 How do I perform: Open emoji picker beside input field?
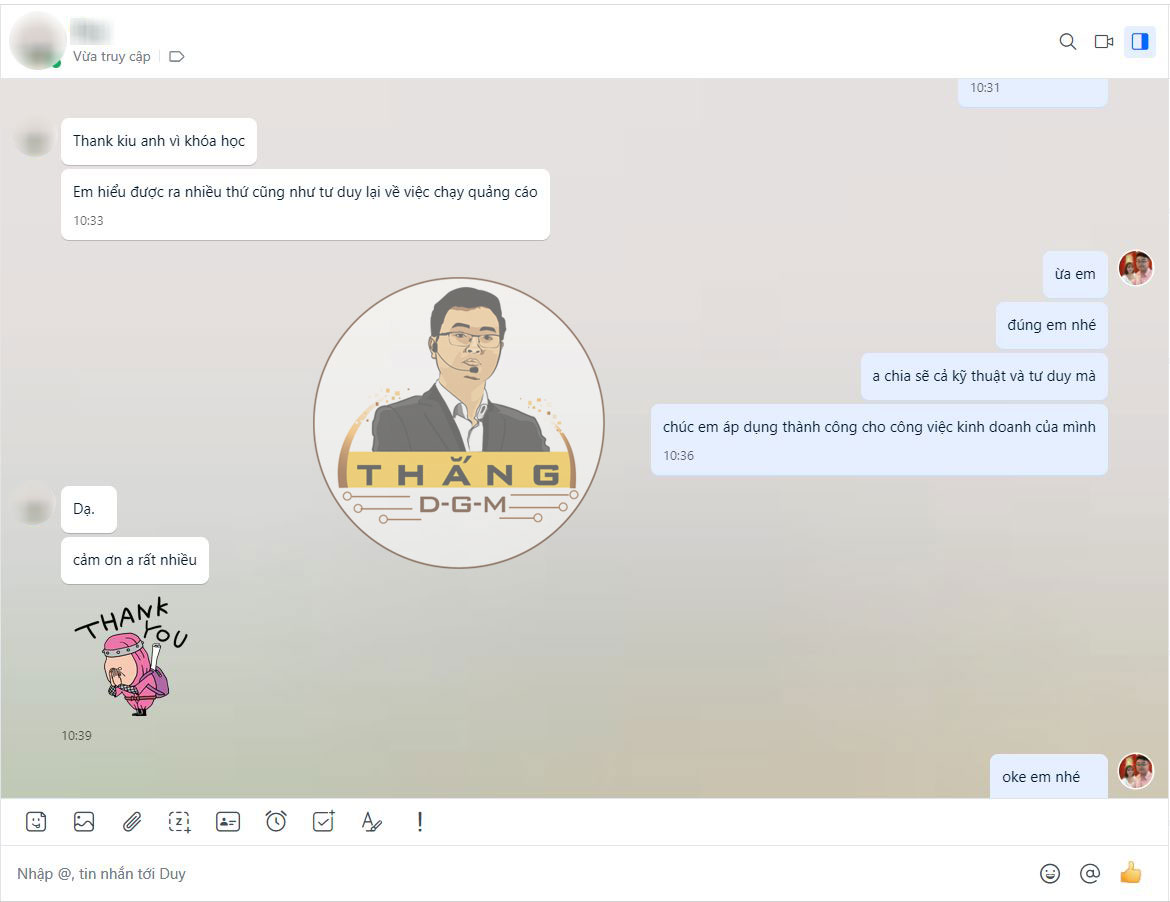tap(1050, 873)
